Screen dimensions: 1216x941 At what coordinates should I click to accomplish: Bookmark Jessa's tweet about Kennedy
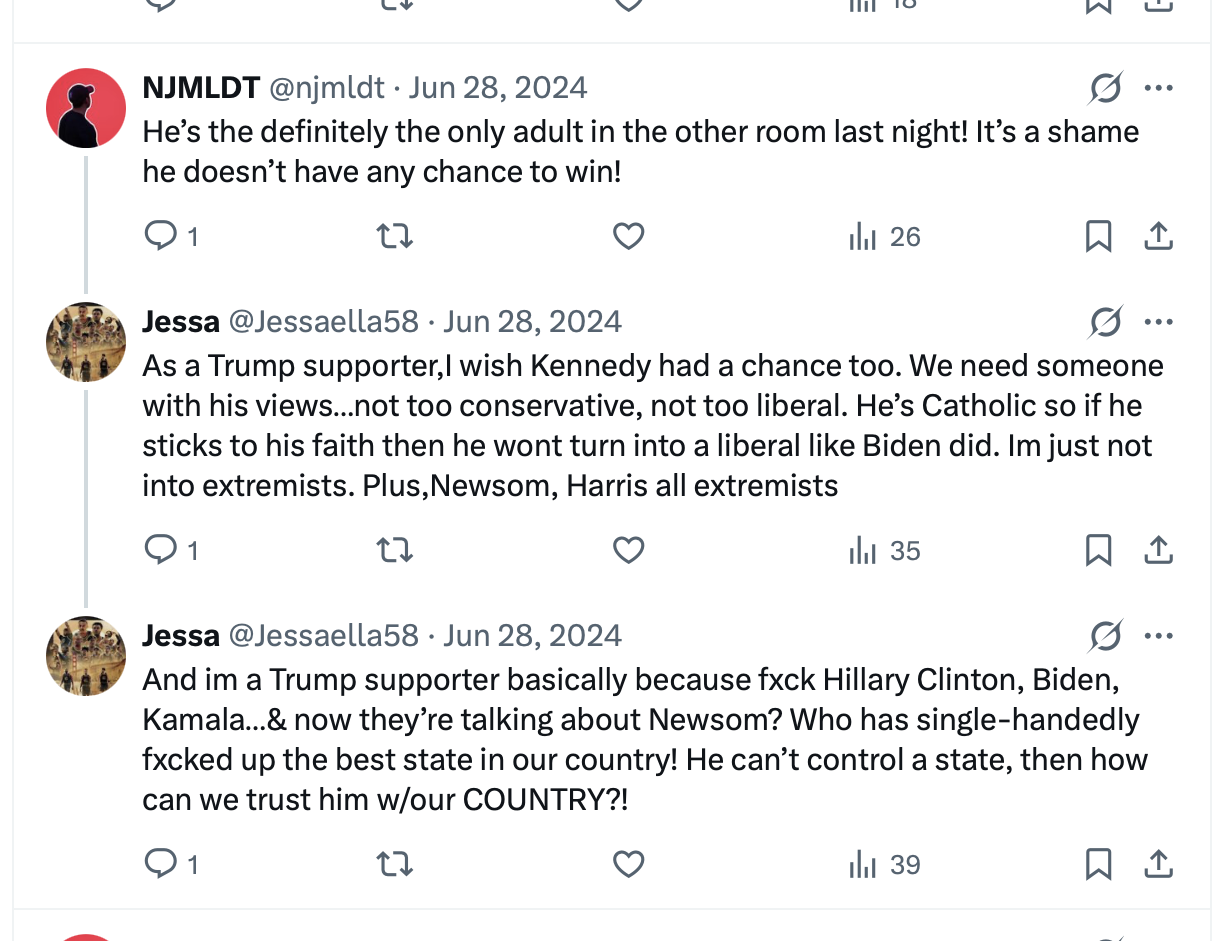tap(1098, 551)
